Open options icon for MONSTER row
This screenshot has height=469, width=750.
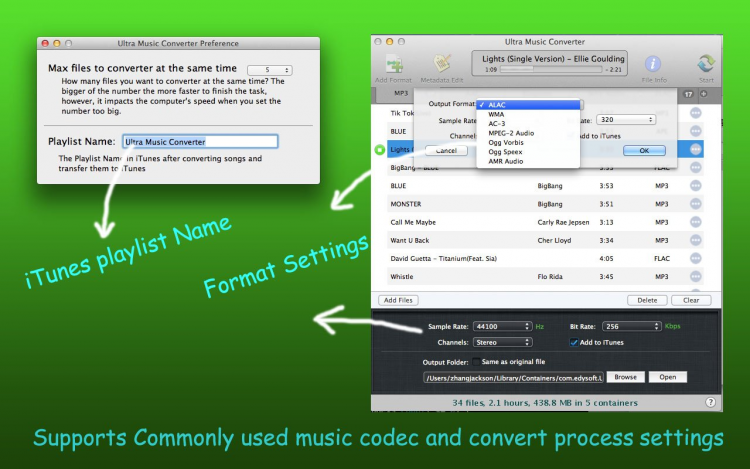tap(695, 204)
